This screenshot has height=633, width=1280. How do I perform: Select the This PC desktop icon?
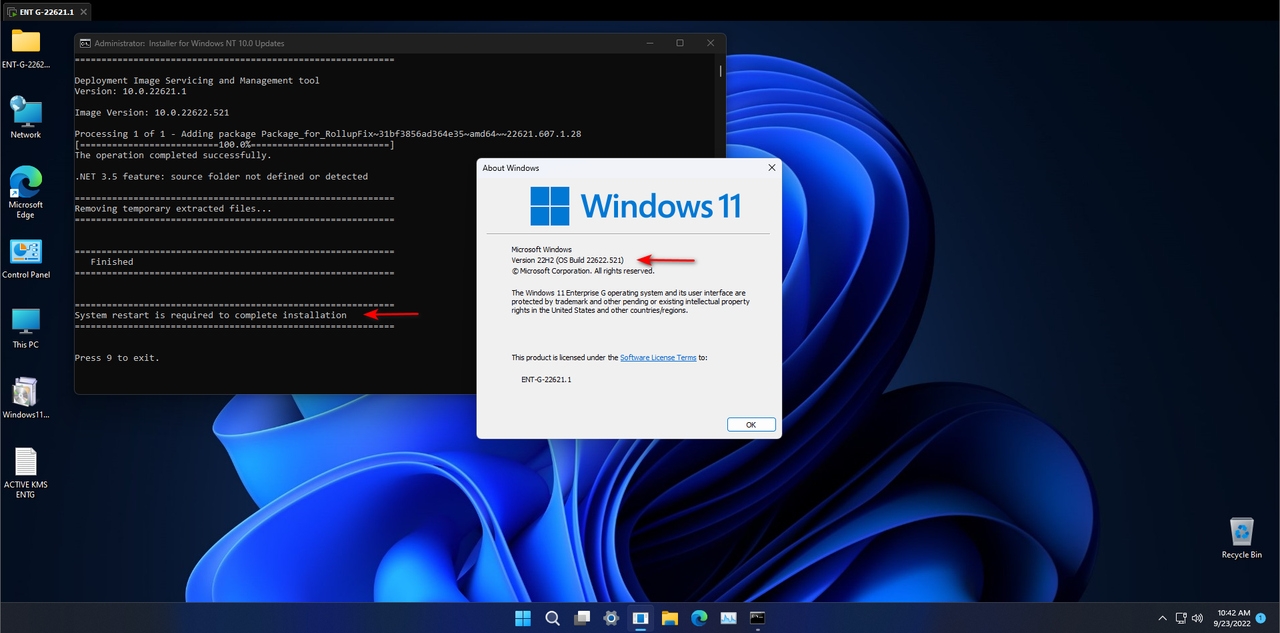click(26, 328)
